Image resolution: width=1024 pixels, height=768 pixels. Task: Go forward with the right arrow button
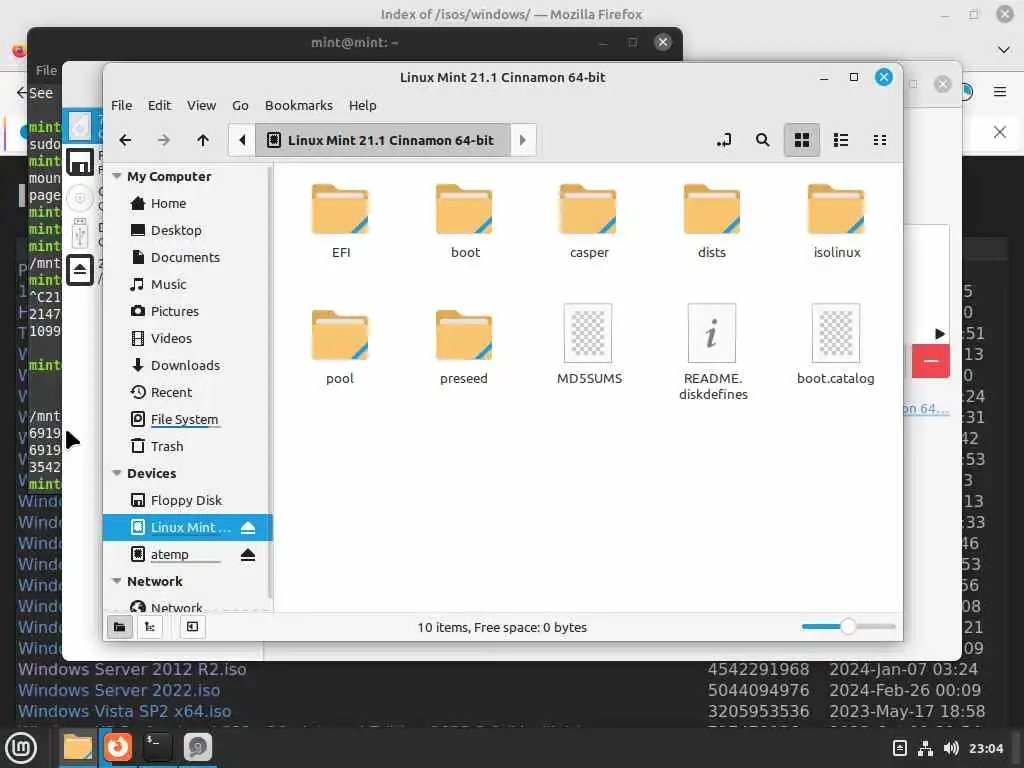click(164, 140)
